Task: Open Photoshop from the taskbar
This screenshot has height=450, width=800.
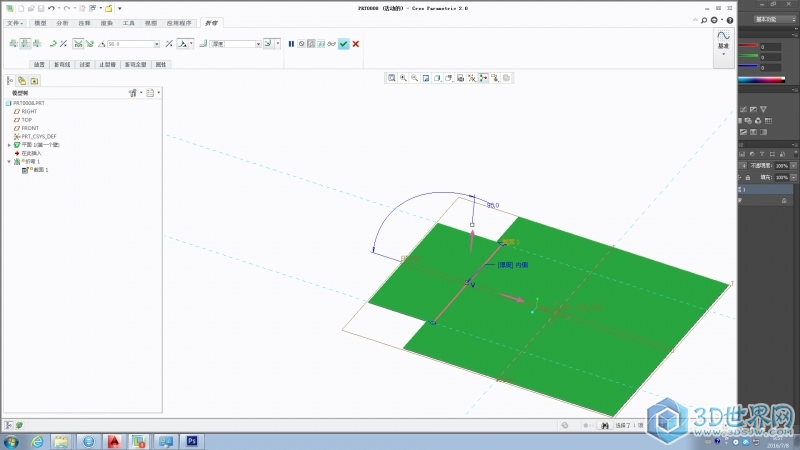Action: point(191,440)
